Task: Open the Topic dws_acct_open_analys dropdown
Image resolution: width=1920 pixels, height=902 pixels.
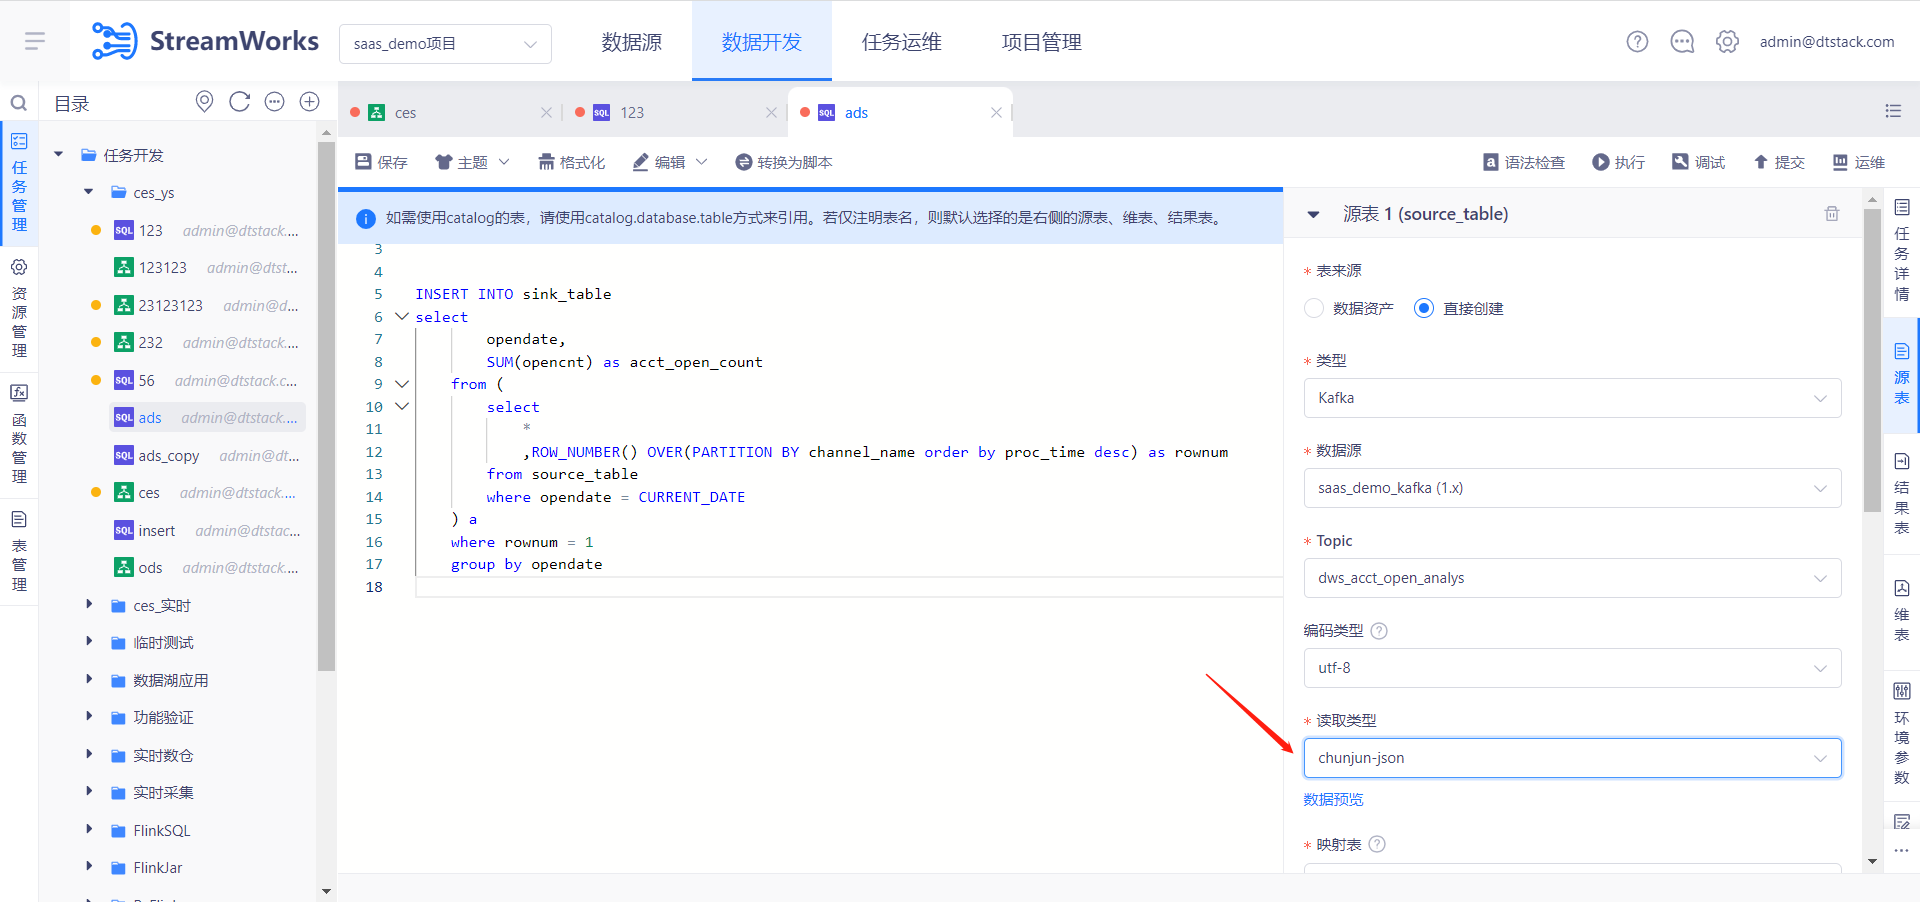Action: (1572, 578)
